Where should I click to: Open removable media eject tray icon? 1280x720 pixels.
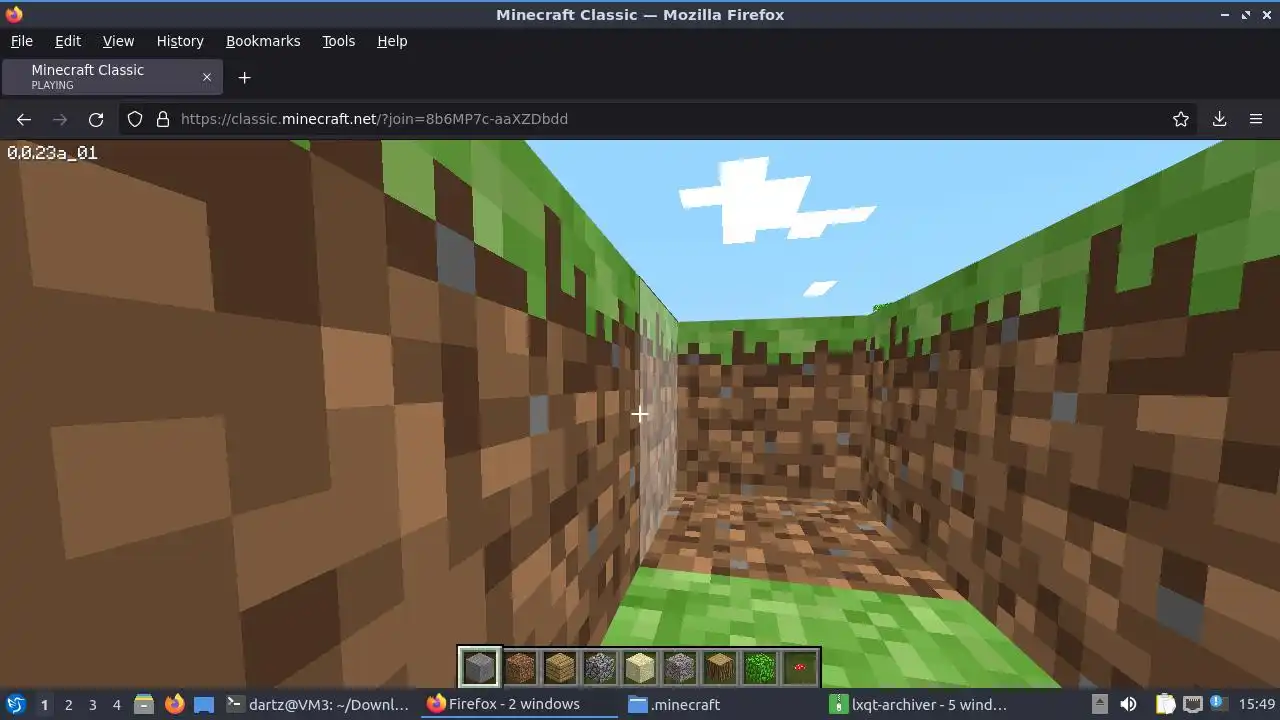(x=1099, y=705)
